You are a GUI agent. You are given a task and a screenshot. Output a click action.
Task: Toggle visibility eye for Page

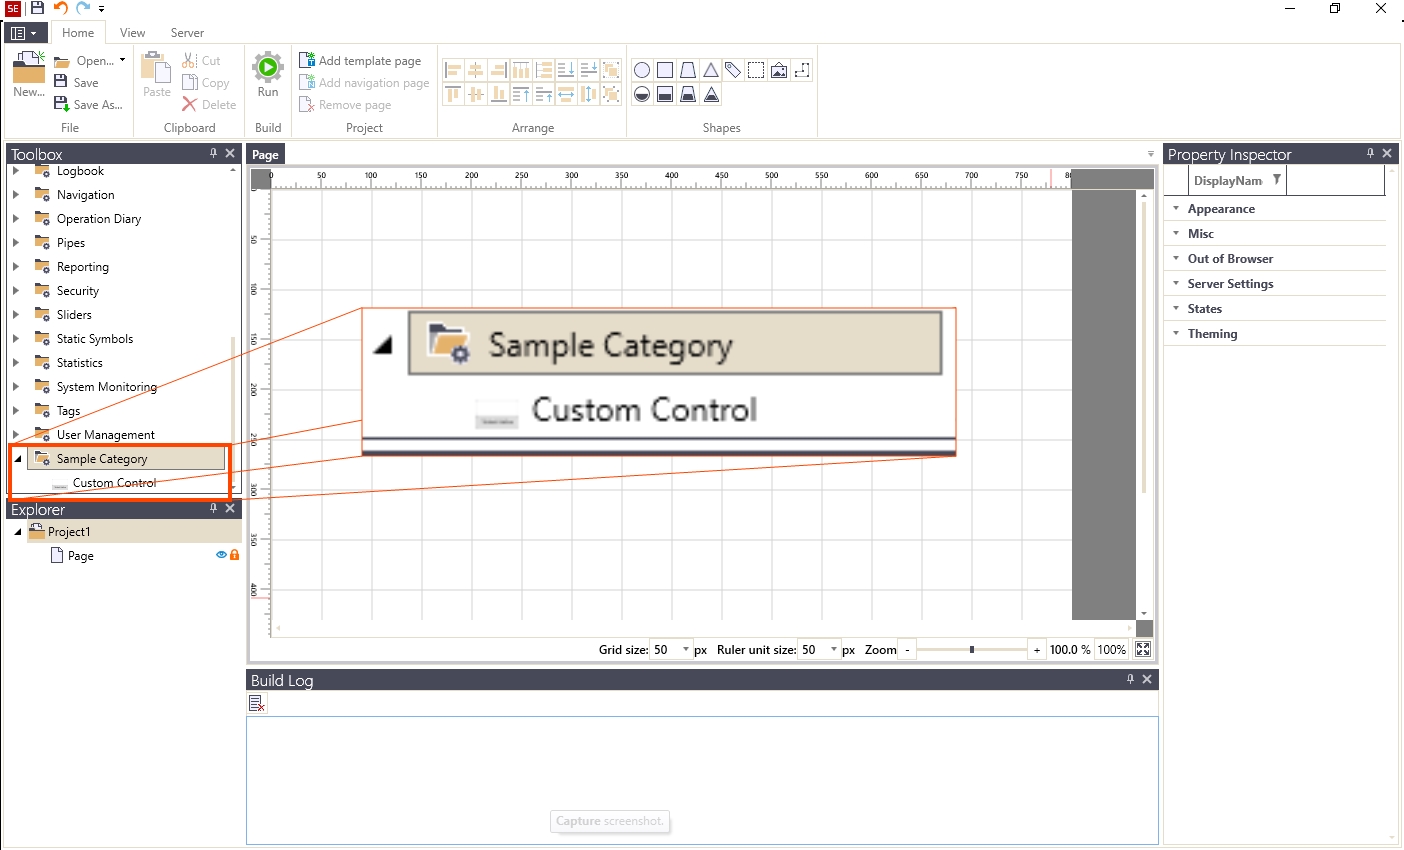coord(221,555)
